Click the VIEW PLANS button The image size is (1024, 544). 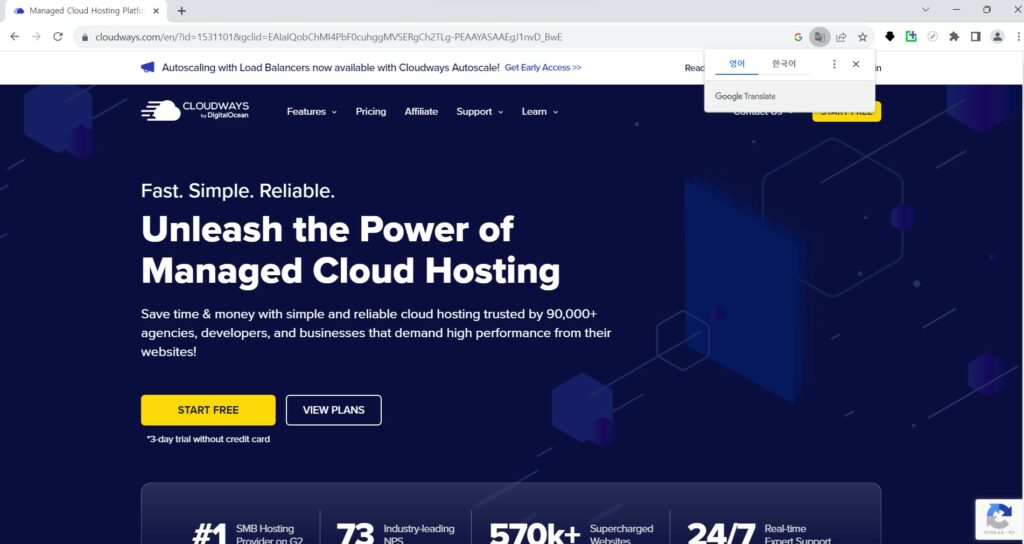point(334,410)
